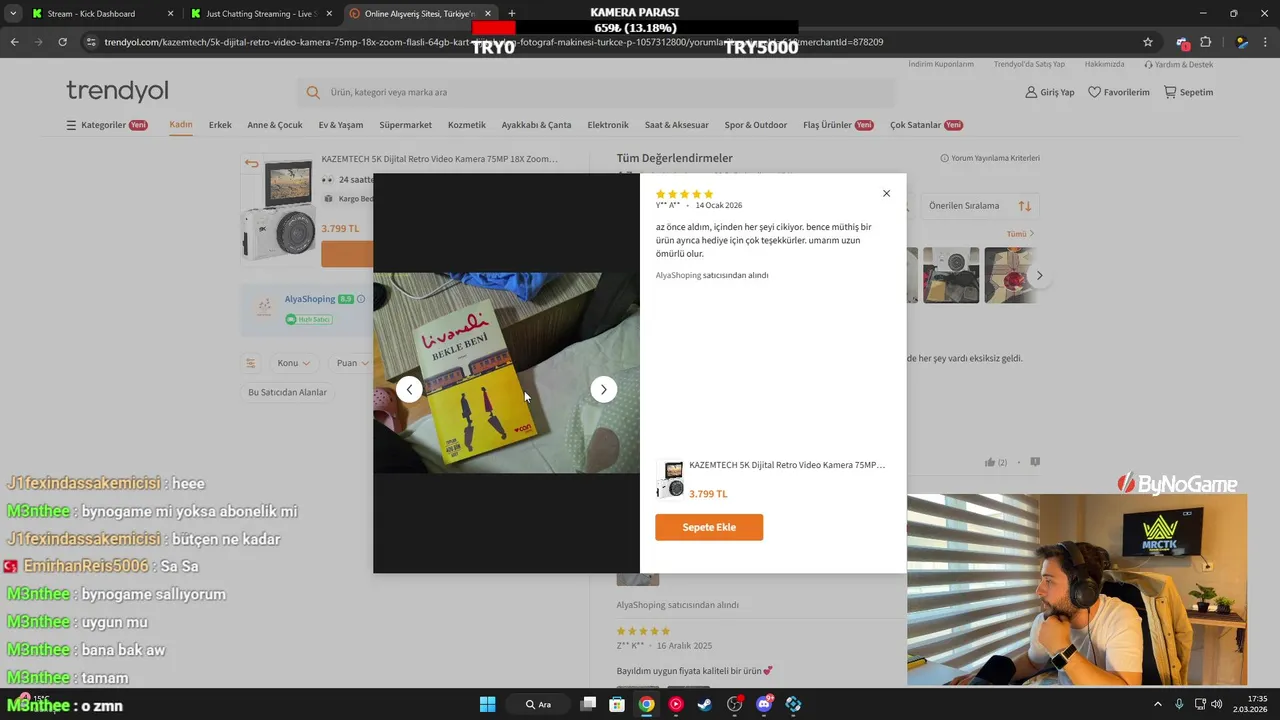Open Ev & Yaşam category
1280x720 pixels.
tap(341, 125)
